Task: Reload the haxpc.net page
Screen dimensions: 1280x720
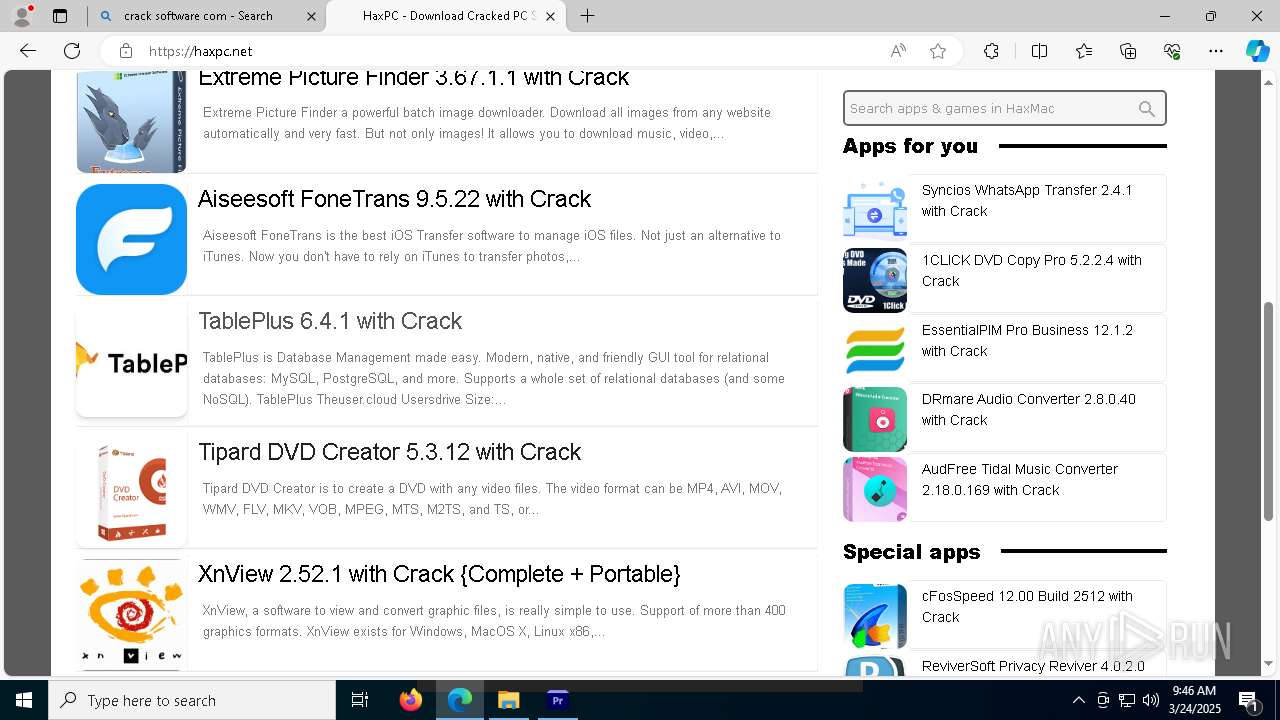Action: 72,51
